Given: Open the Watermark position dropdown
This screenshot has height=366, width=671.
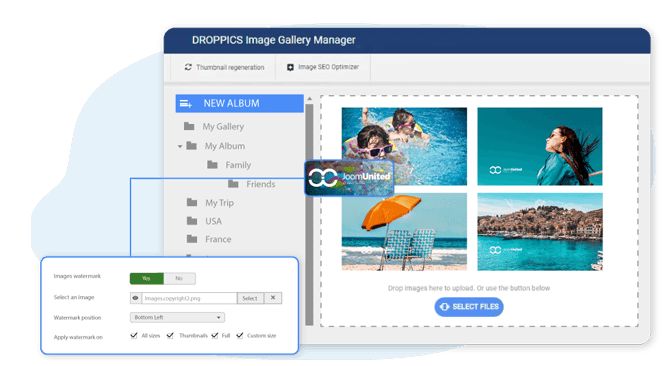Looking at the screenshot, I should click(177, 317).
